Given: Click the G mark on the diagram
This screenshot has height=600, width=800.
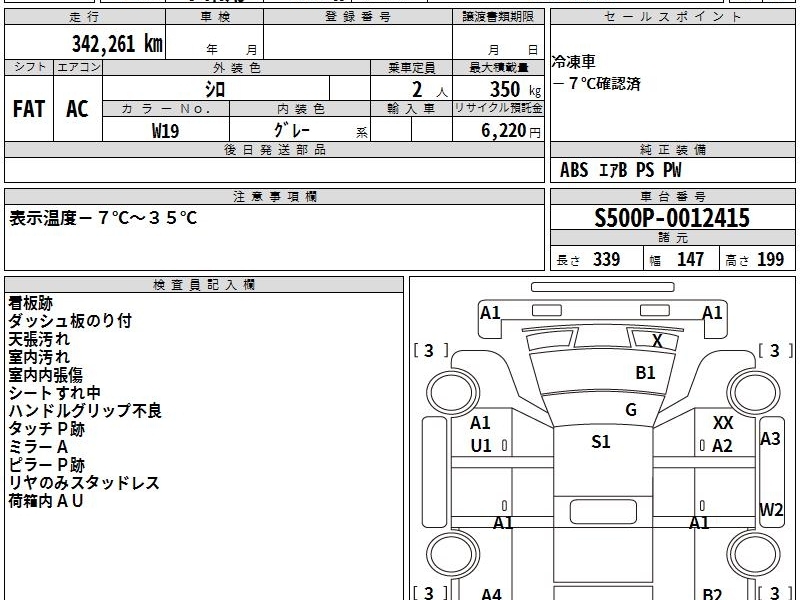Looking at the screenshot, I should [631, 410].
